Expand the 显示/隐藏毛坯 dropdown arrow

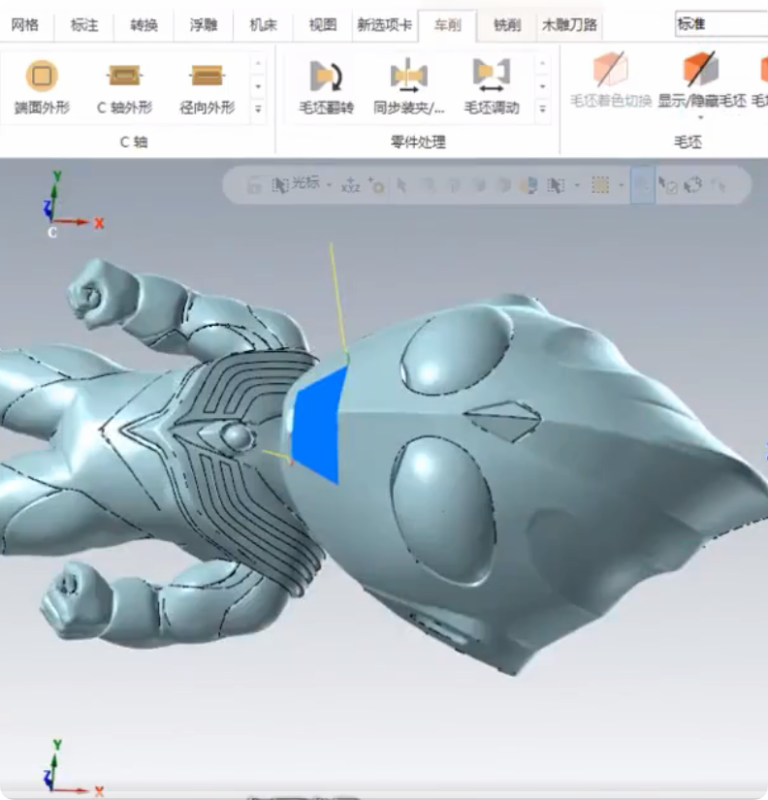(x=701, y=118)
